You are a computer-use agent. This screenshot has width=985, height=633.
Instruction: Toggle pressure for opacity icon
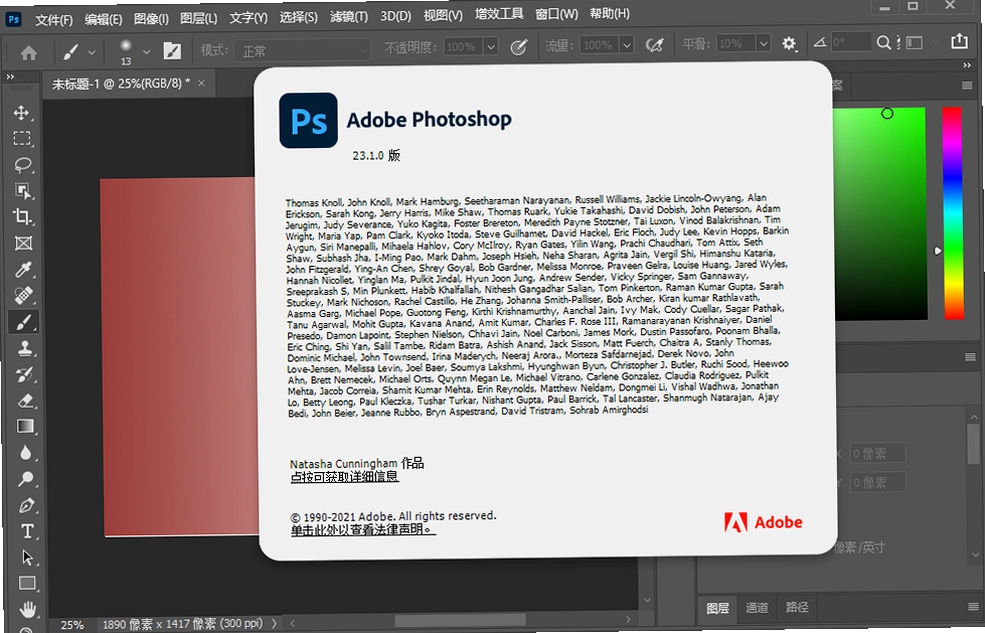(x=518, y=47)
